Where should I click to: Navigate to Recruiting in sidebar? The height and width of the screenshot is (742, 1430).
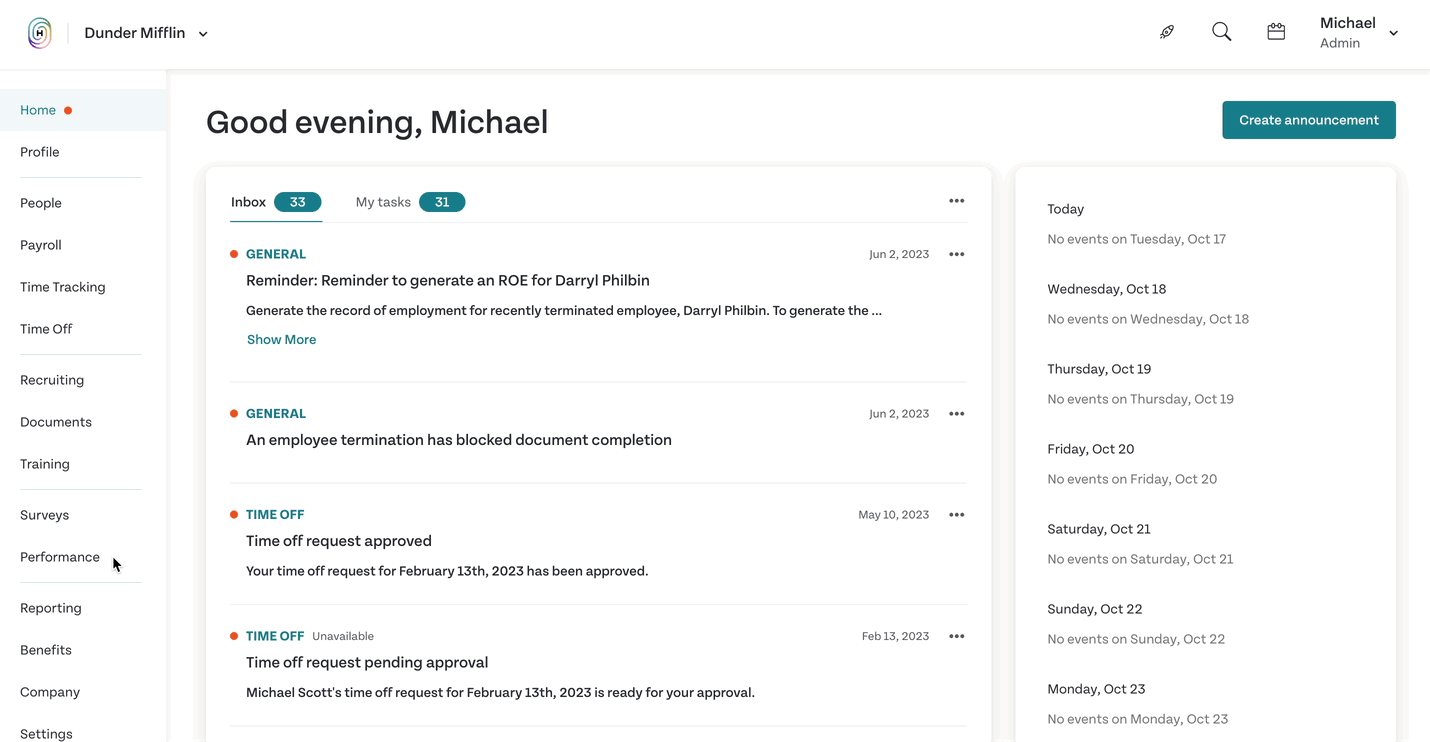(52, 380)
